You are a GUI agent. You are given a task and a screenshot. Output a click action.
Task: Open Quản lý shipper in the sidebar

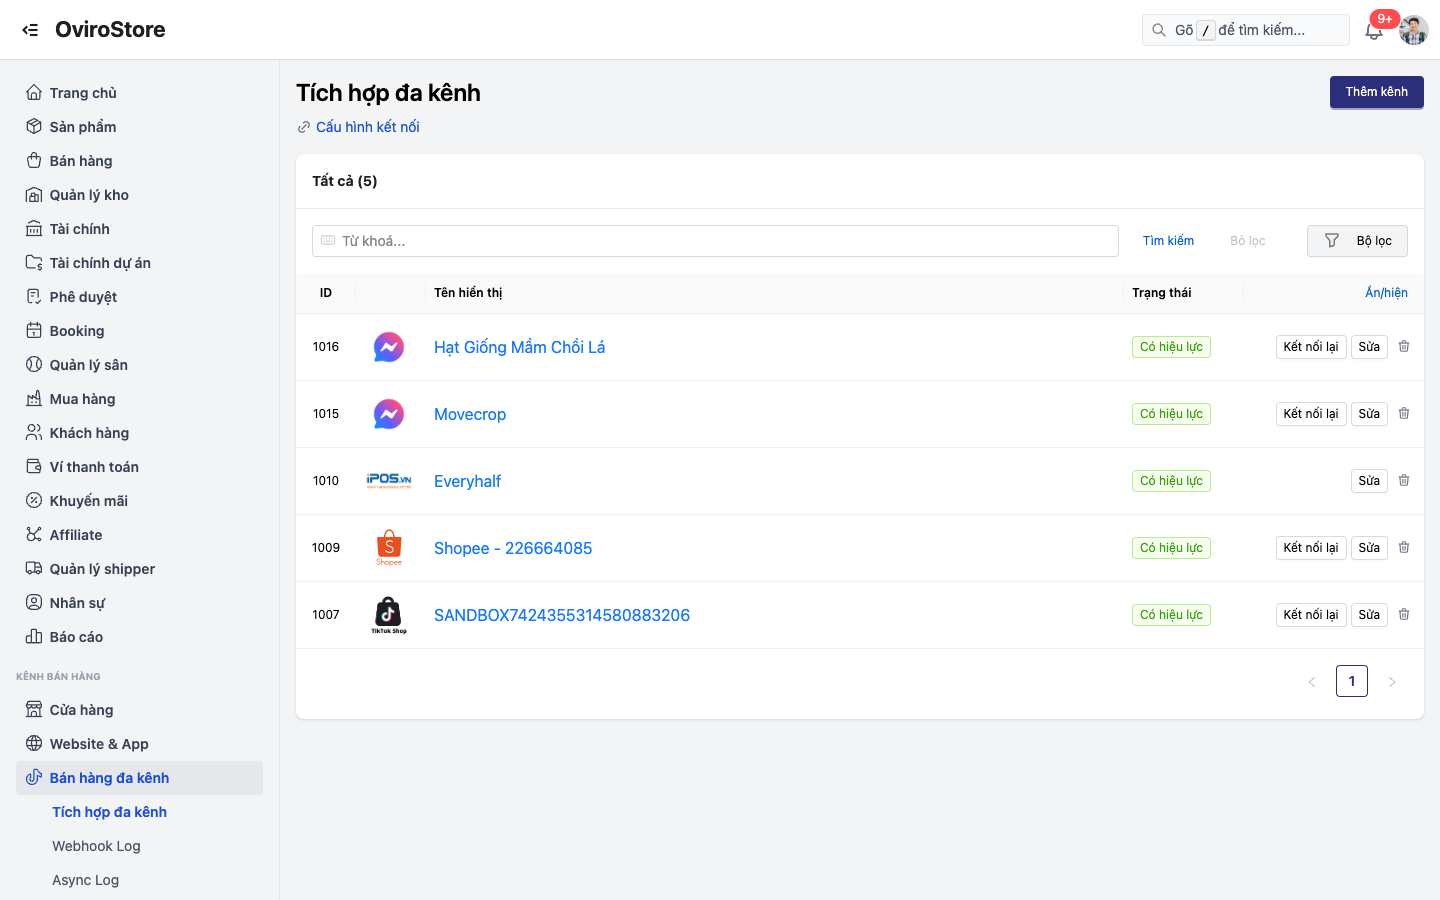102,569
